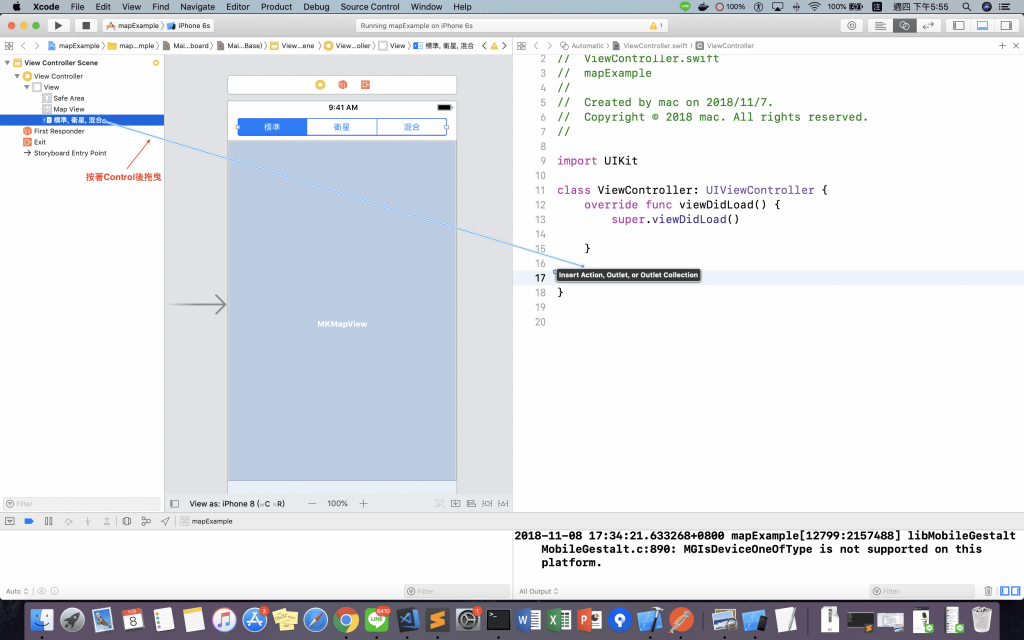Hide or show the Navigator panel

[959, 25]
